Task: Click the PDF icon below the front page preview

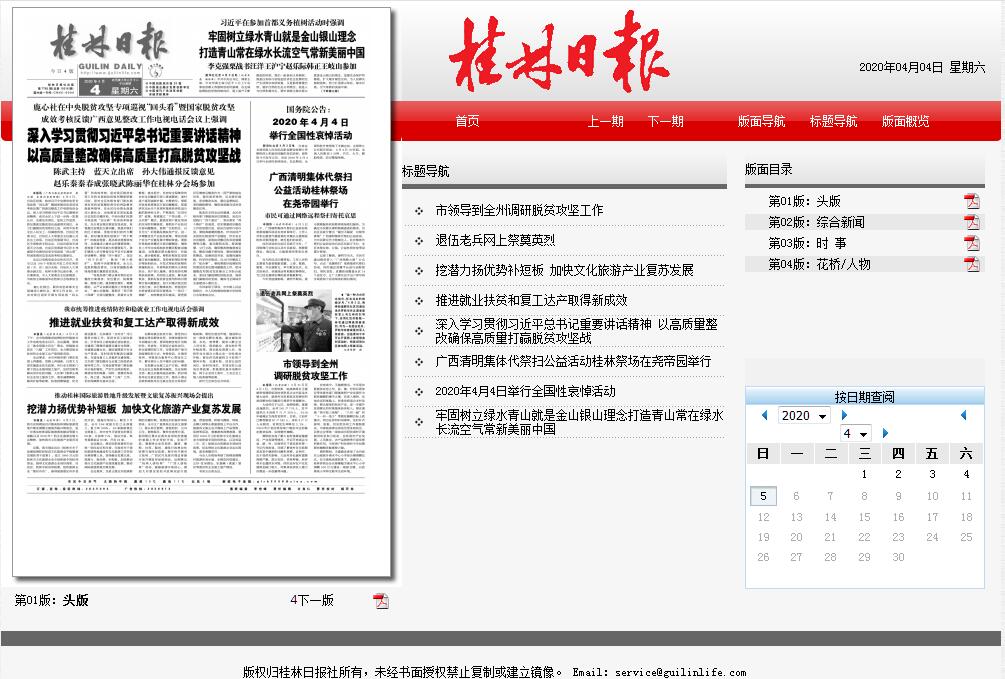Action: [x=380, y=600]
